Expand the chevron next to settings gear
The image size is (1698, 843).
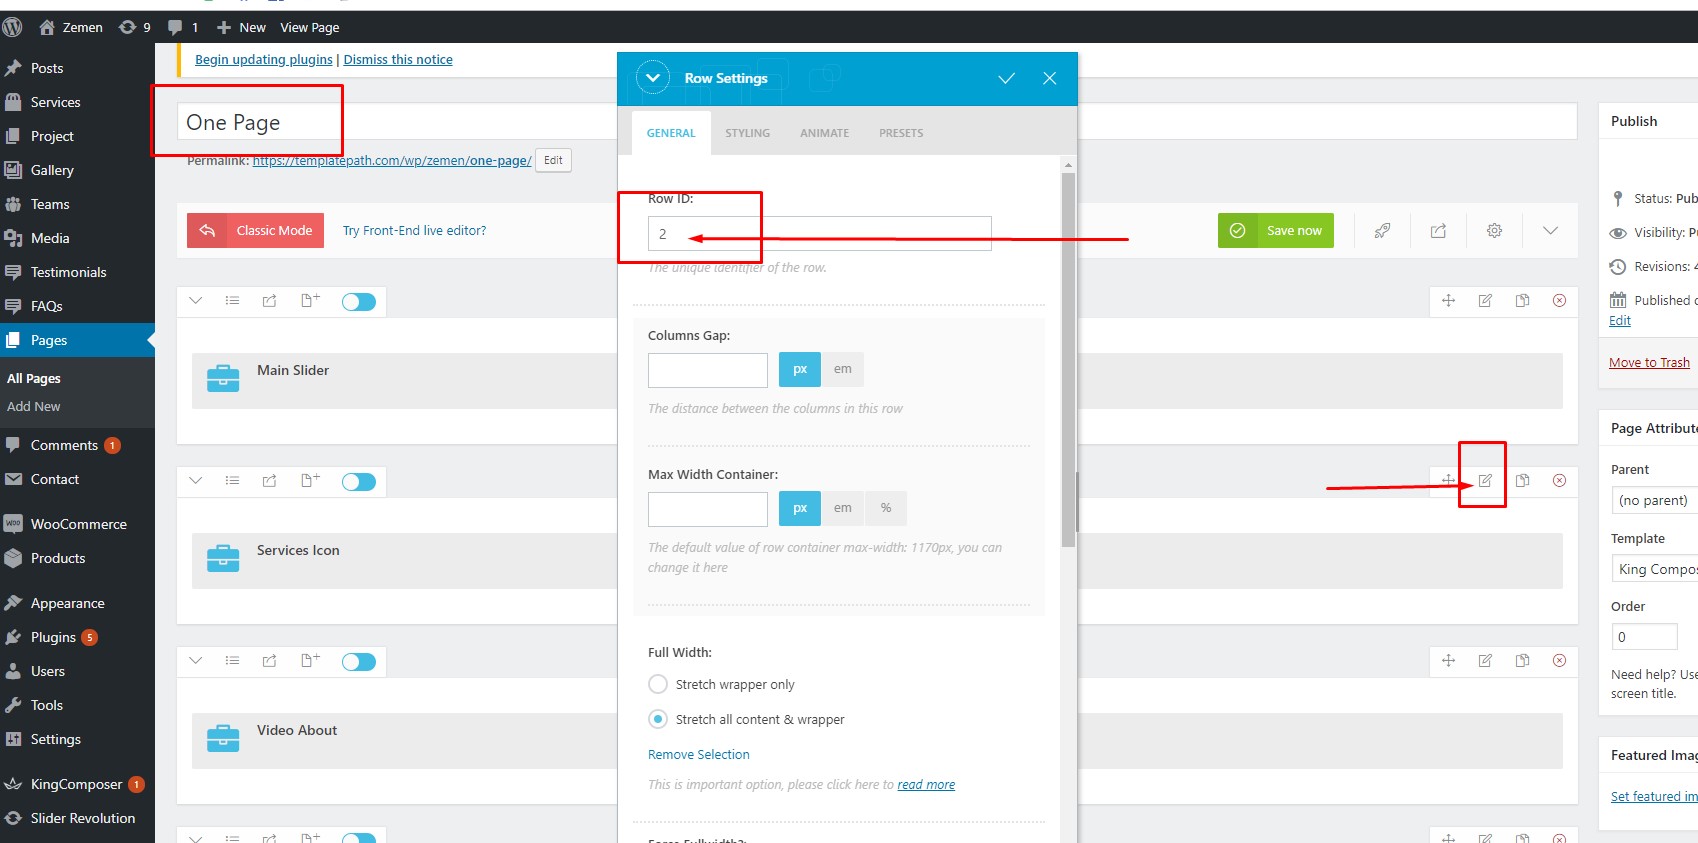pyautogui.click(x=1550, y=231)
